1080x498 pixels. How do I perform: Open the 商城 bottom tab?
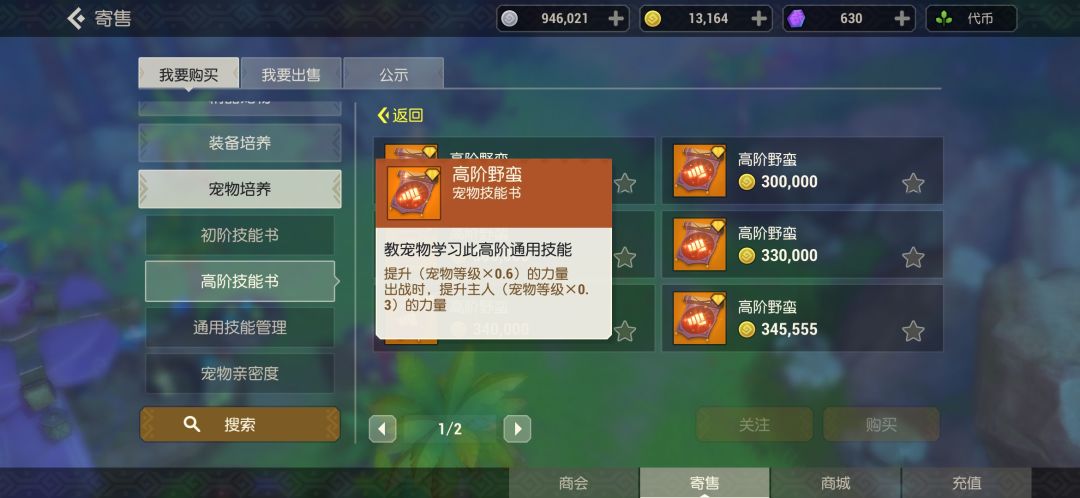pos(835,483)
